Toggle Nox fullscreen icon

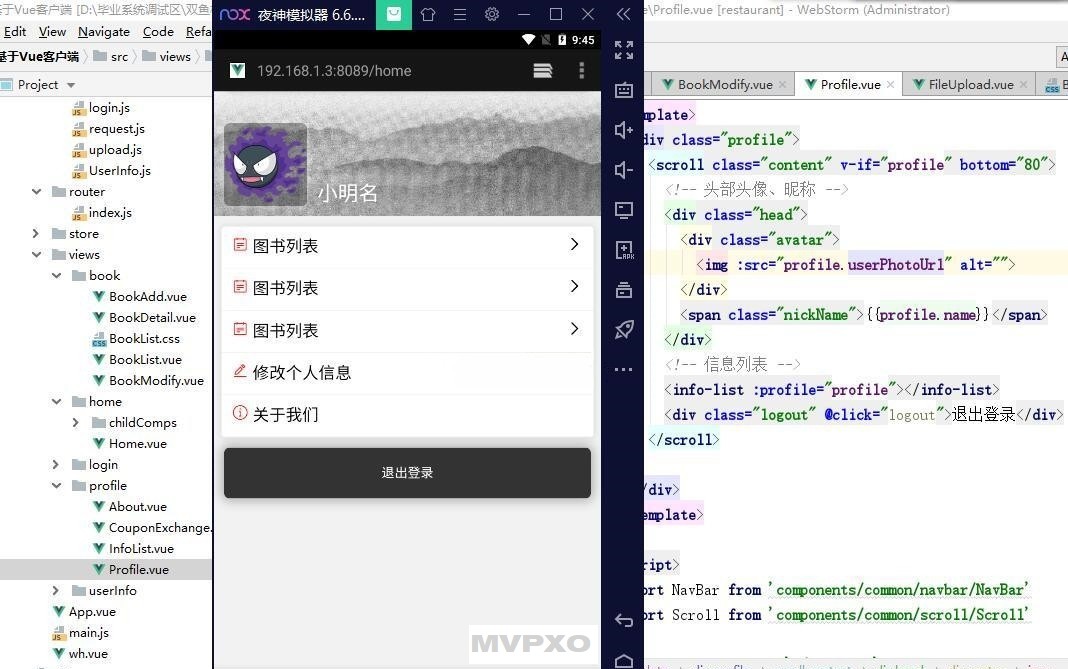[x=624, y=50]
